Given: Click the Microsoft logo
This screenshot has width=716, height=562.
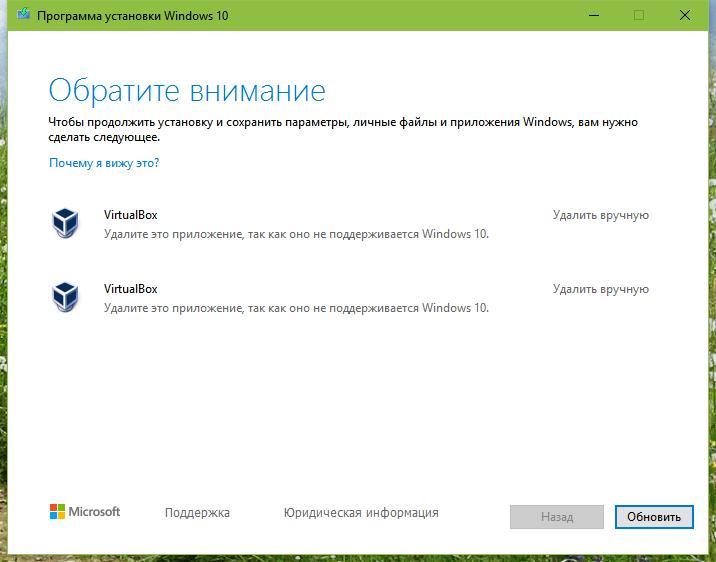Looking at the screenshot, I should (x=85, y=512).
